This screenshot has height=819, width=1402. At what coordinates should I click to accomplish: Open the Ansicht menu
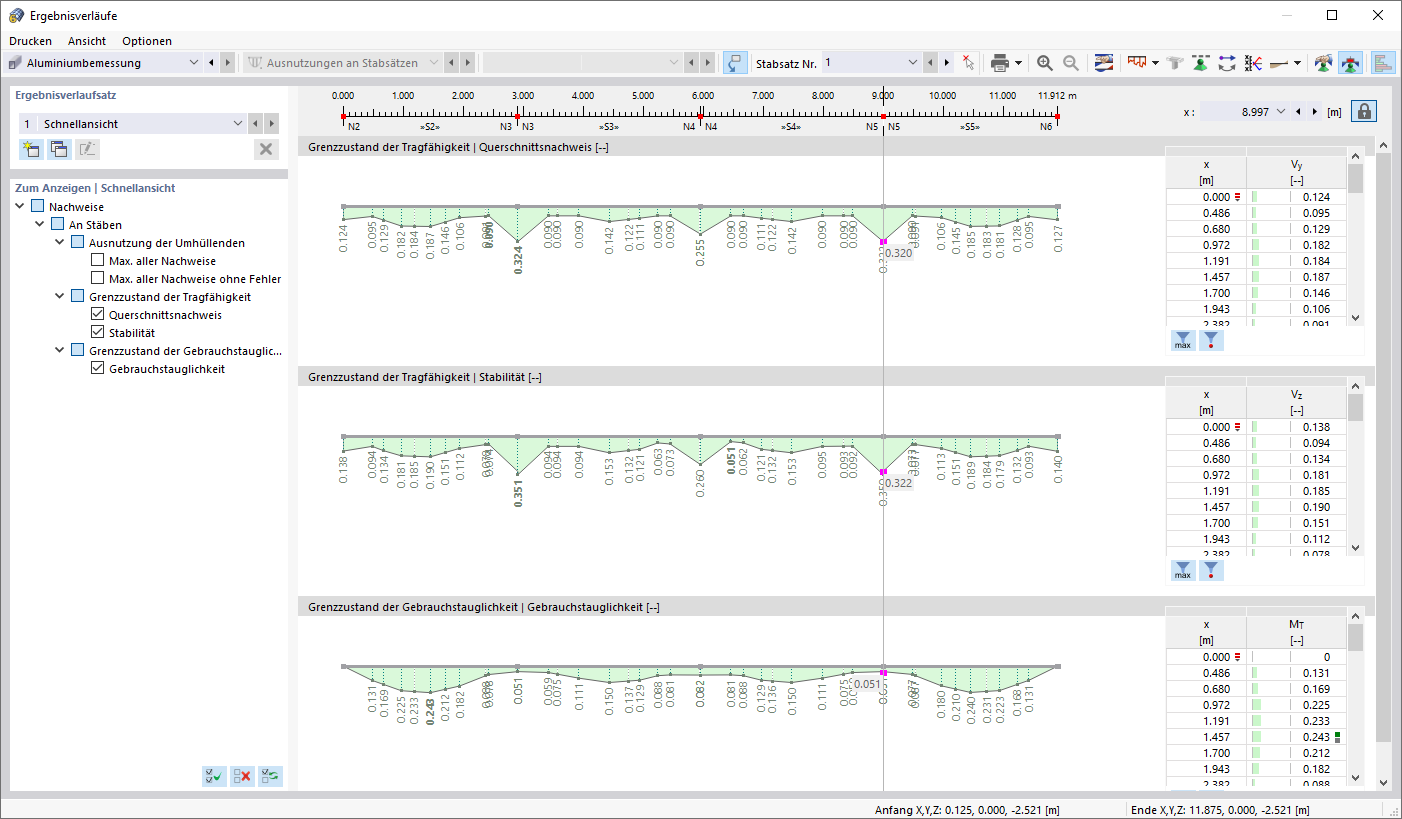[87, 41]
